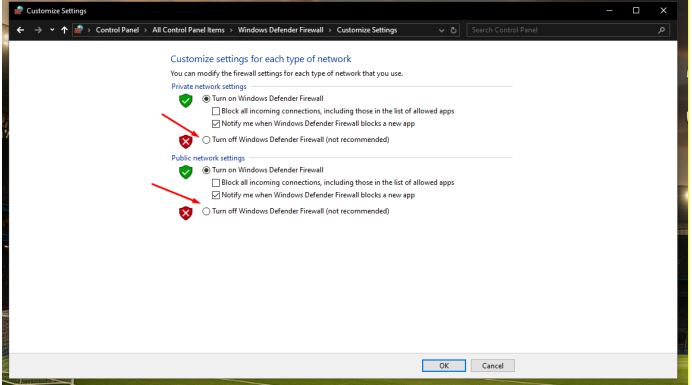
Task: Expand chevron after Control Panel breadcrumb
Action: click(x=146, y=30)
